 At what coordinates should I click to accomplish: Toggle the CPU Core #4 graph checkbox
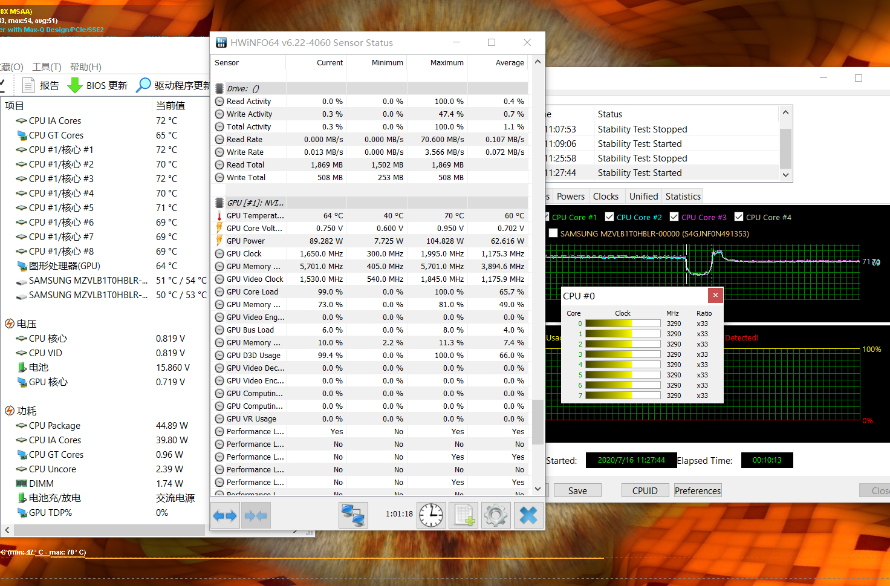[738, 217]
